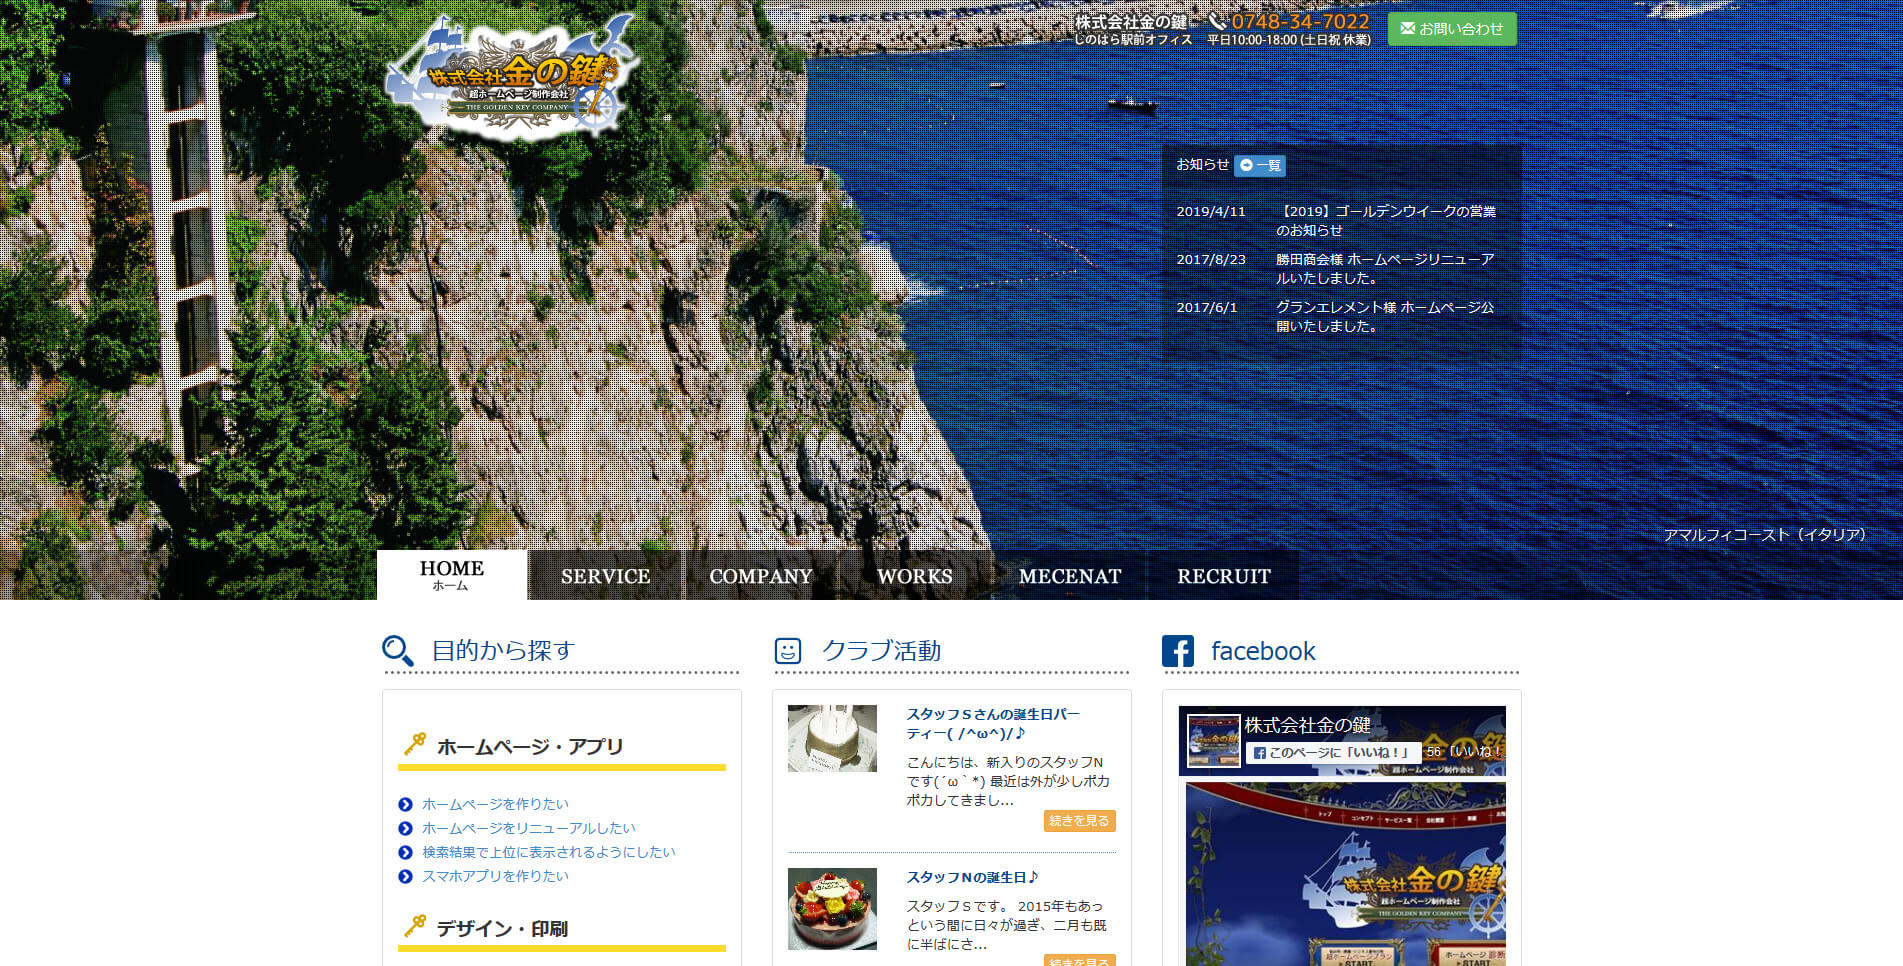Select the RECRUIT navigation tab
1903x966 pixels.
(1224, 576)
